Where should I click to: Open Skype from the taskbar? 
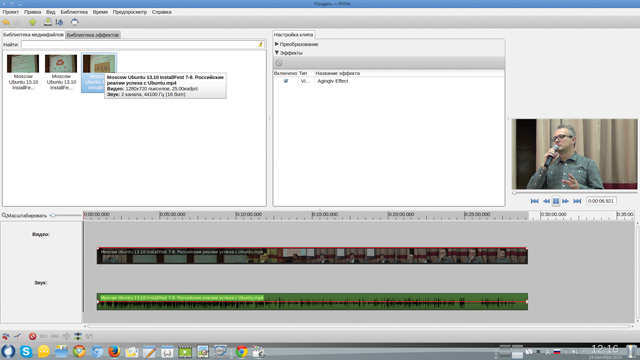pos(26,351)
